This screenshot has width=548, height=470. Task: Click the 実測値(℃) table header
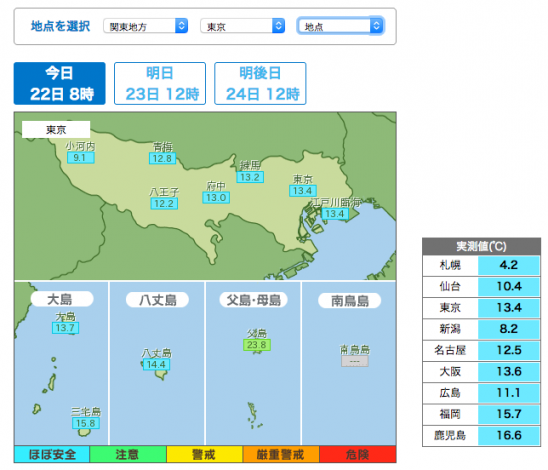(x=481, y=246)
